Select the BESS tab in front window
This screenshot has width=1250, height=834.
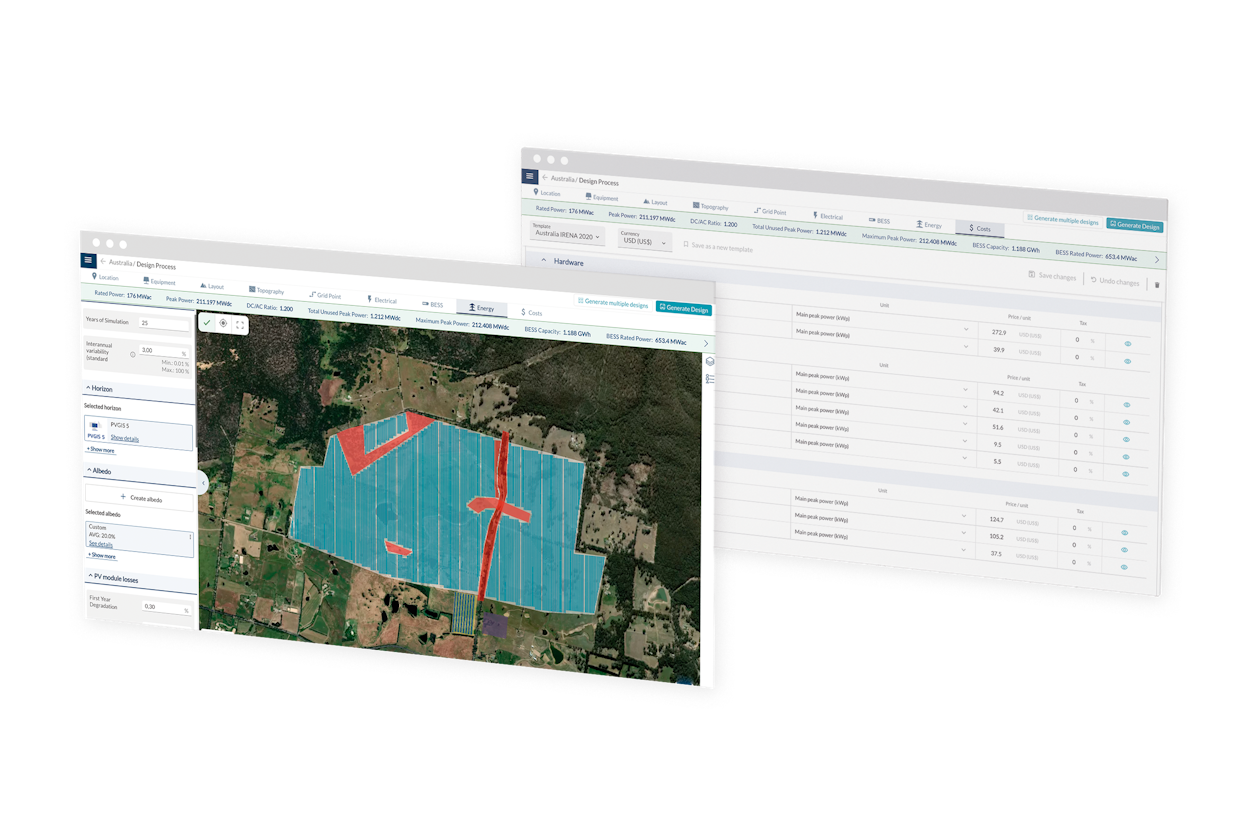coord(432,304)
